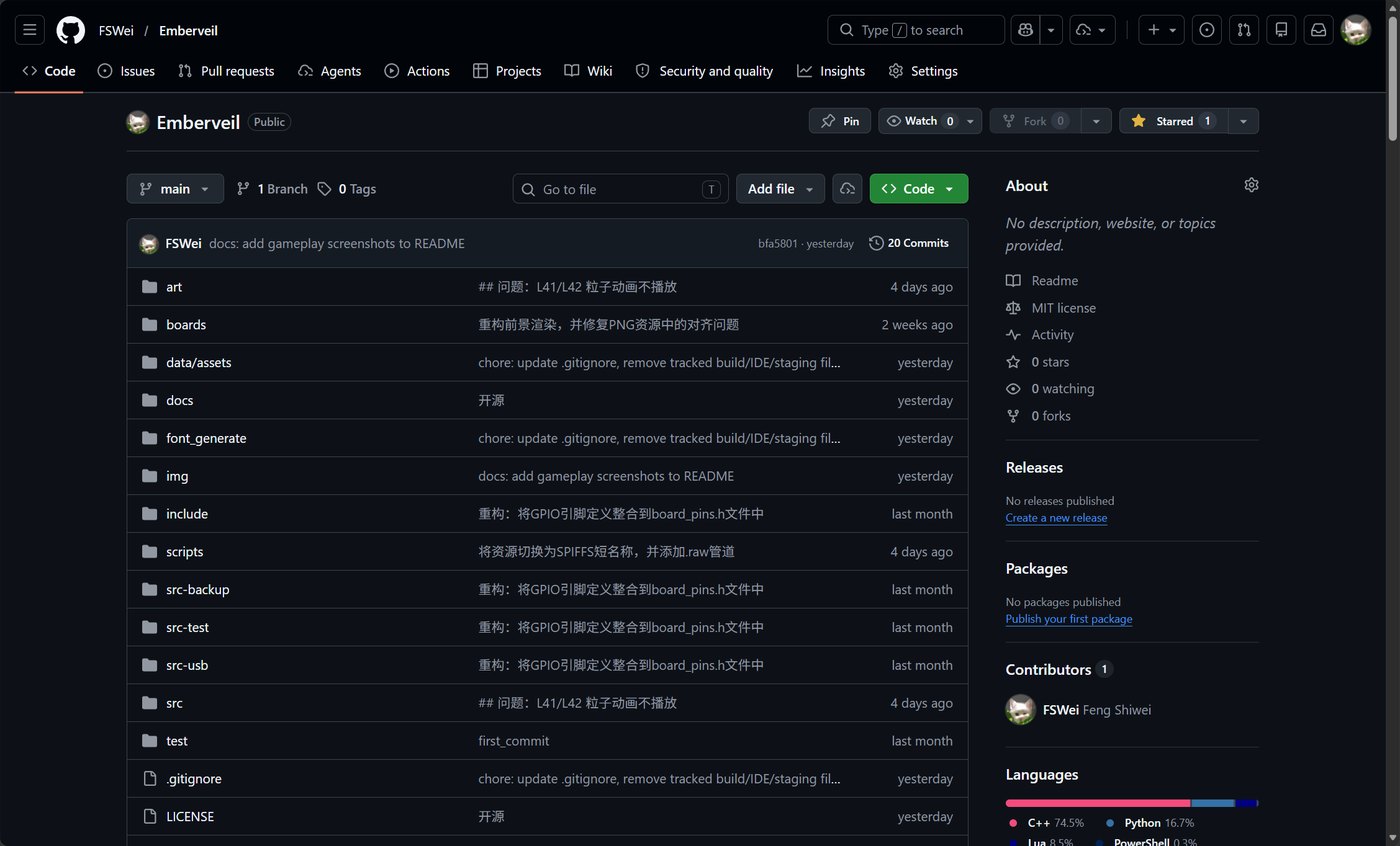This screenshot has height=846, width=1400.
Task: Switch to the Pull requests tab
Action: [226, 71]
